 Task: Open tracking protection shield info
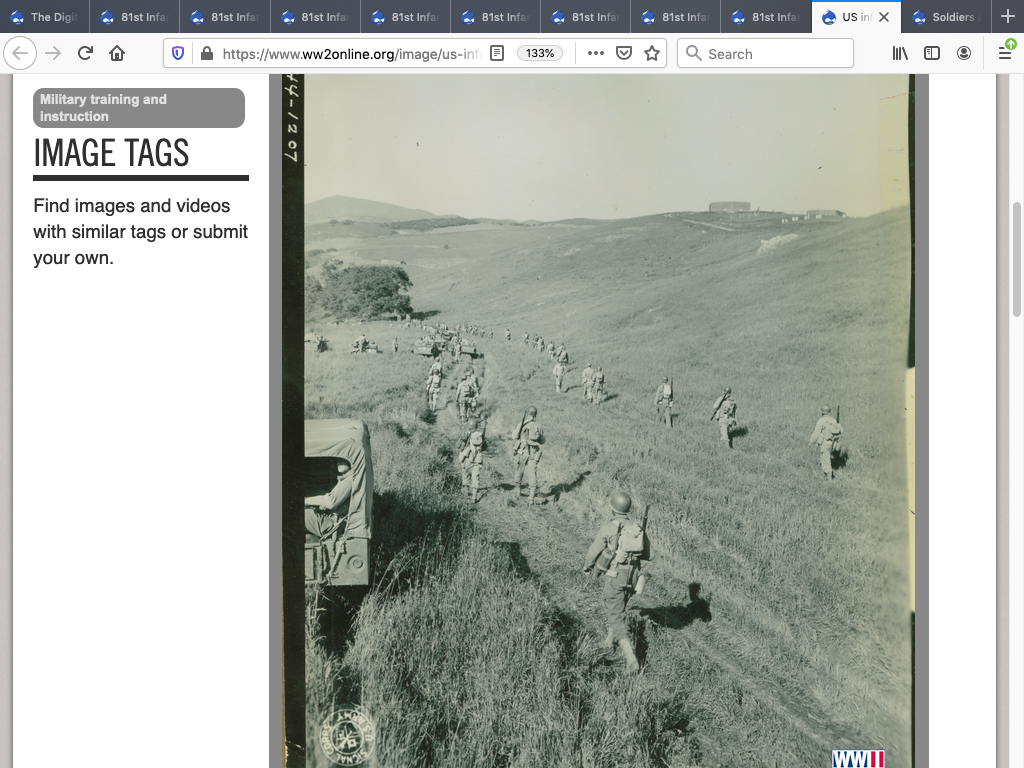(x=178, y=54)
